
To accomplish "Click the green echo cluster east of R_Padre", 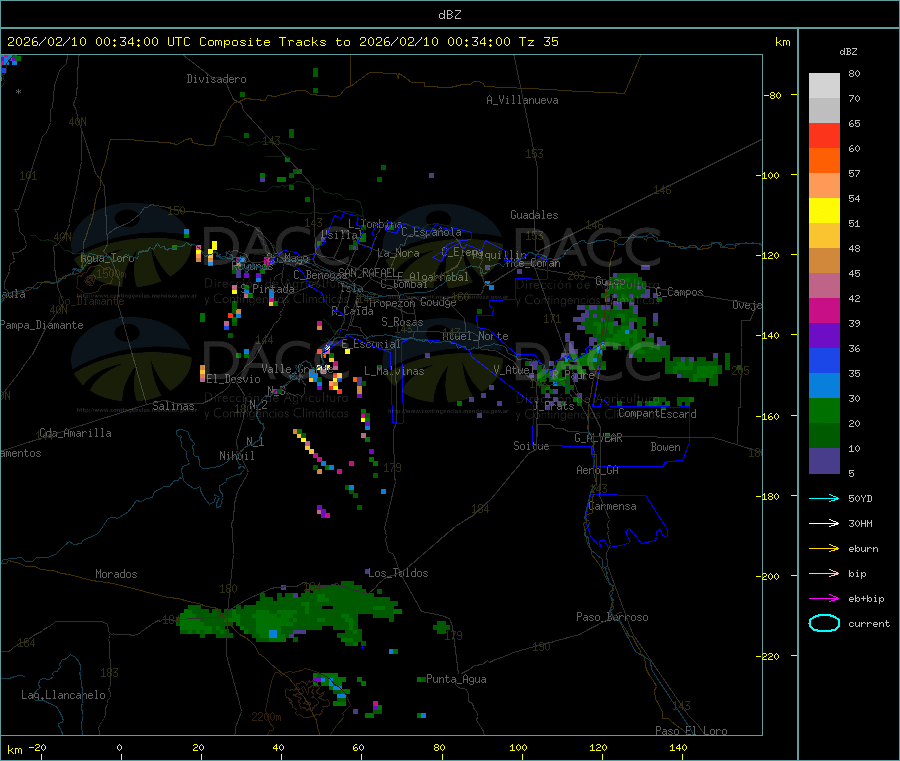I will pyautogui.click(x=697, y=367).
